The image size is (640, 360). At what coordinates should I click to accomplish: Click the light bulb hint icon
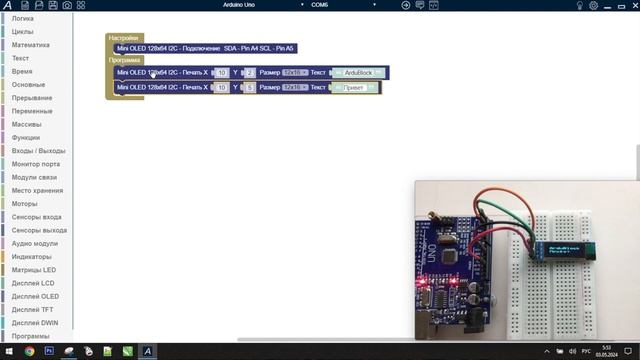click(x=579, y=5)
